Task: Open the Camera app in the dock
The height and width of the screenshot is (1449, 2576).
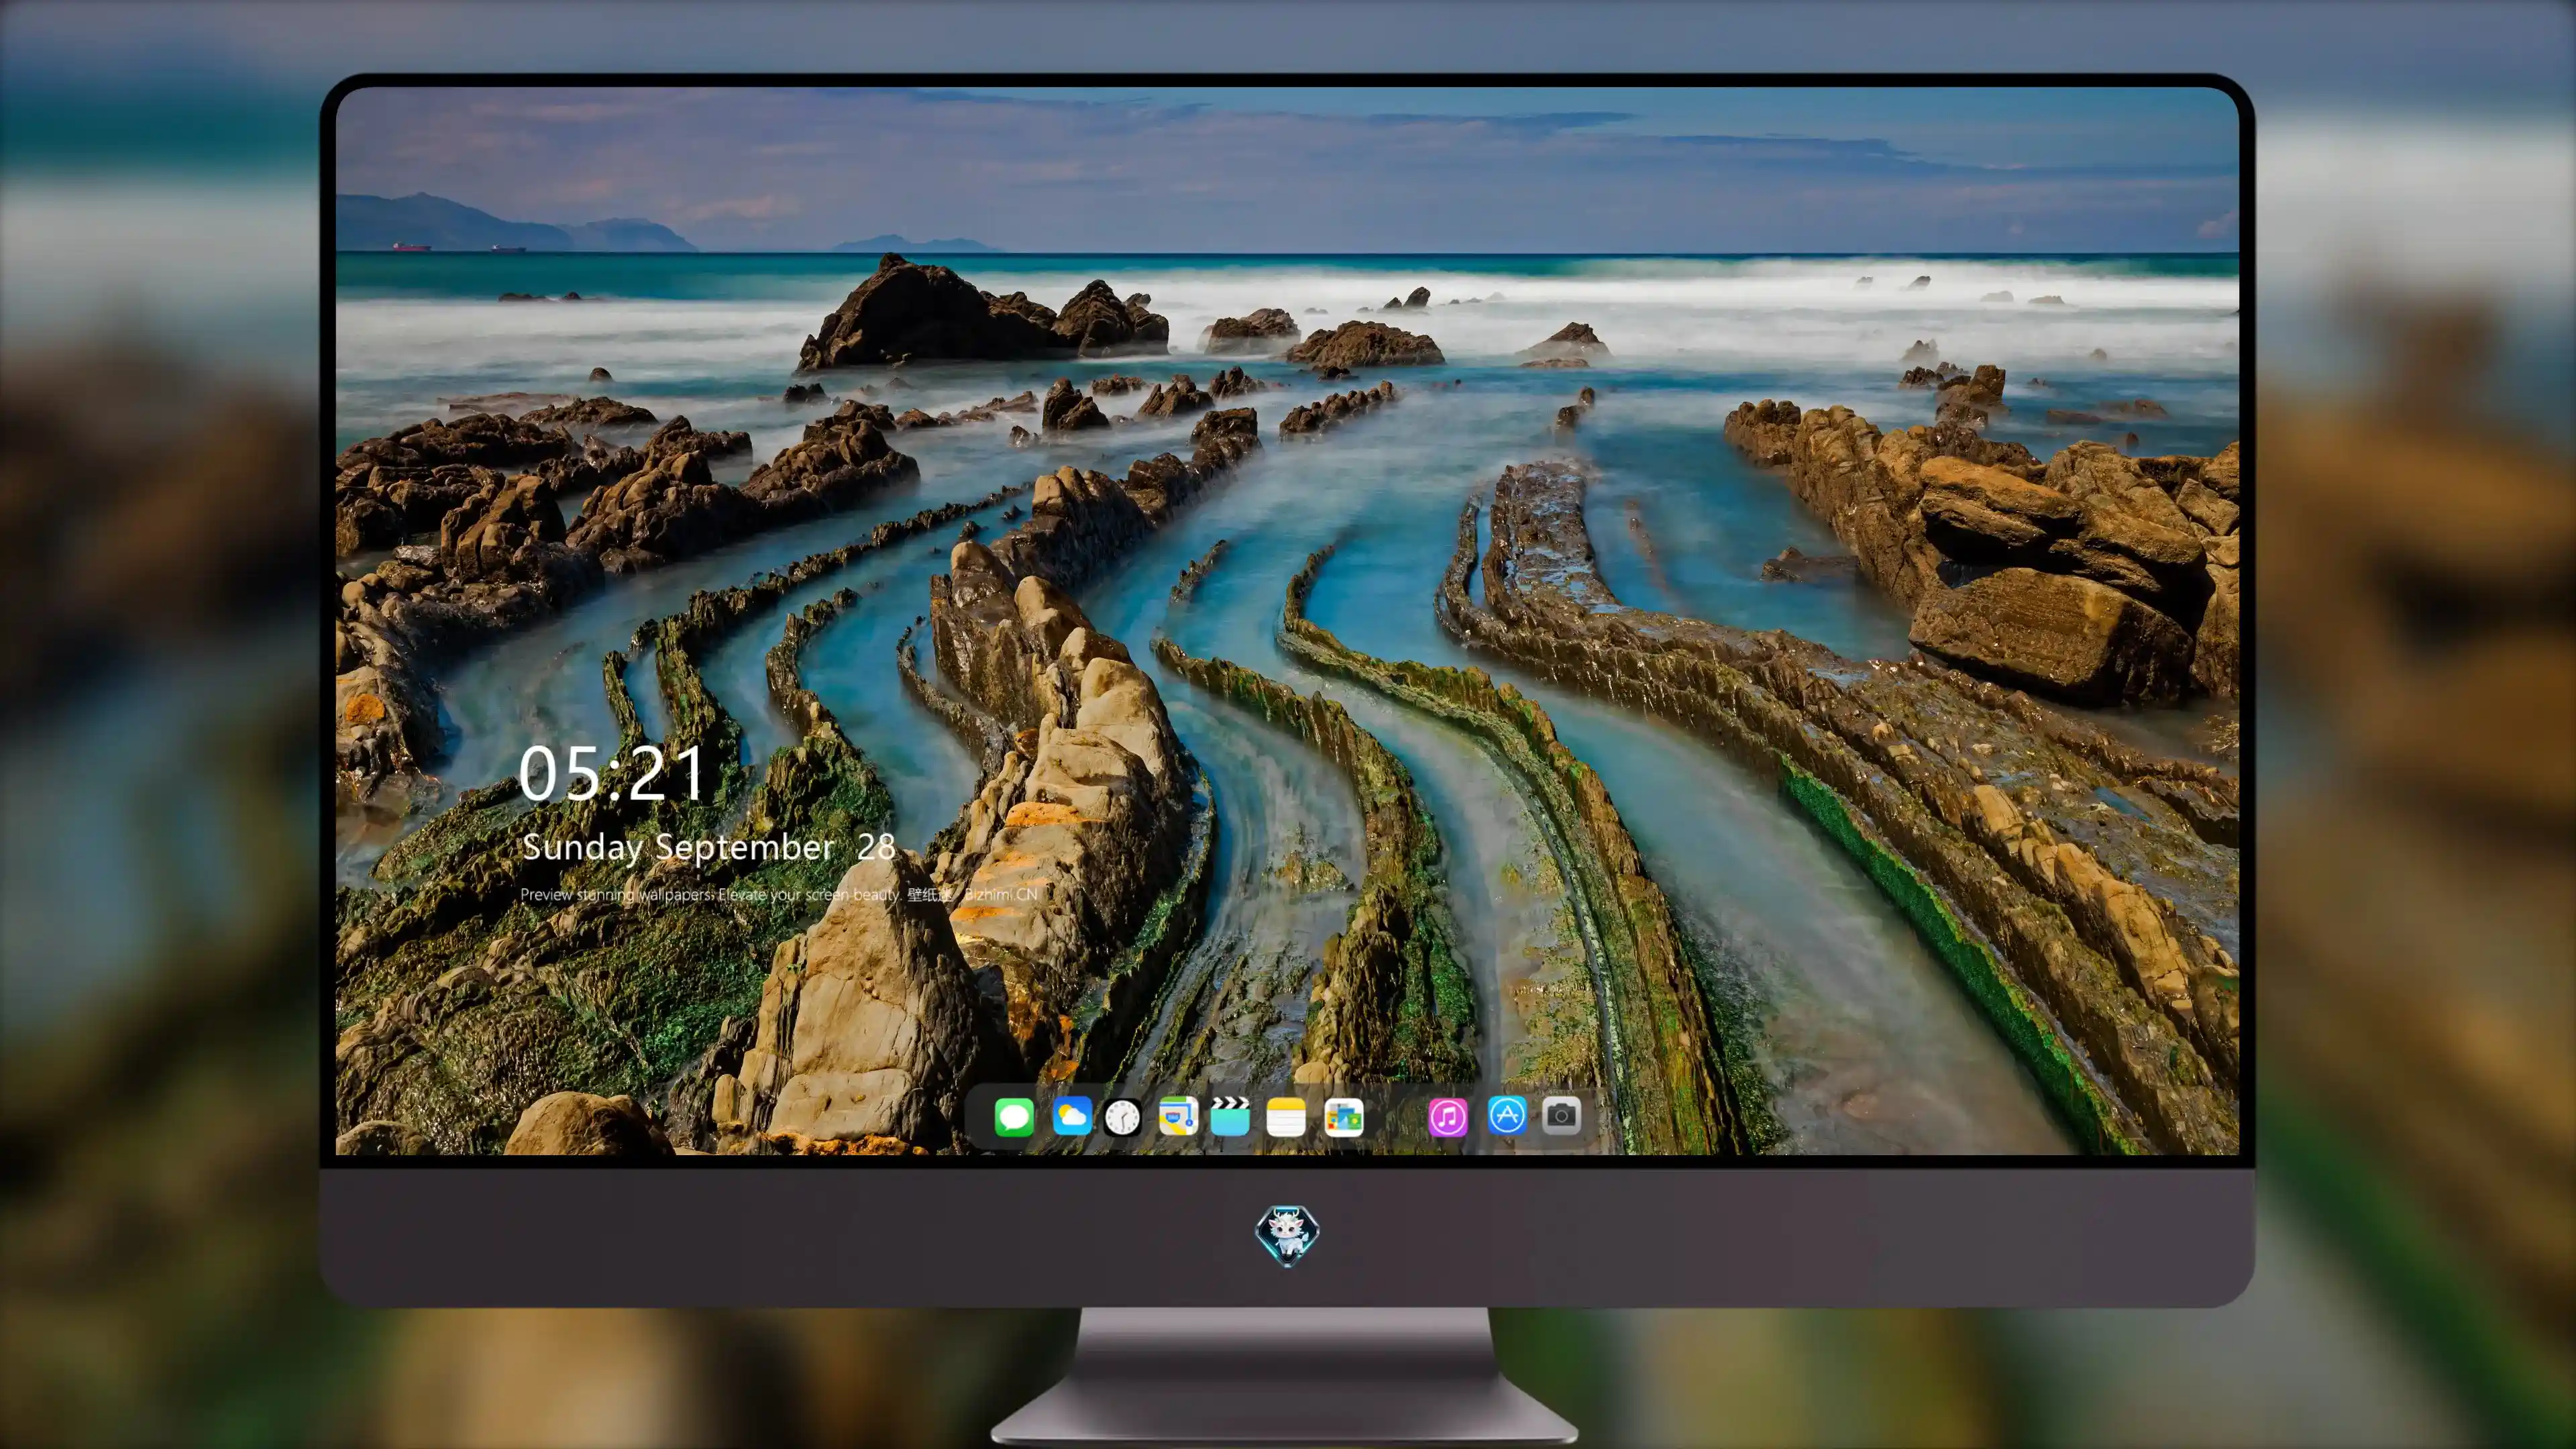Action: tap(1561, 1115)
